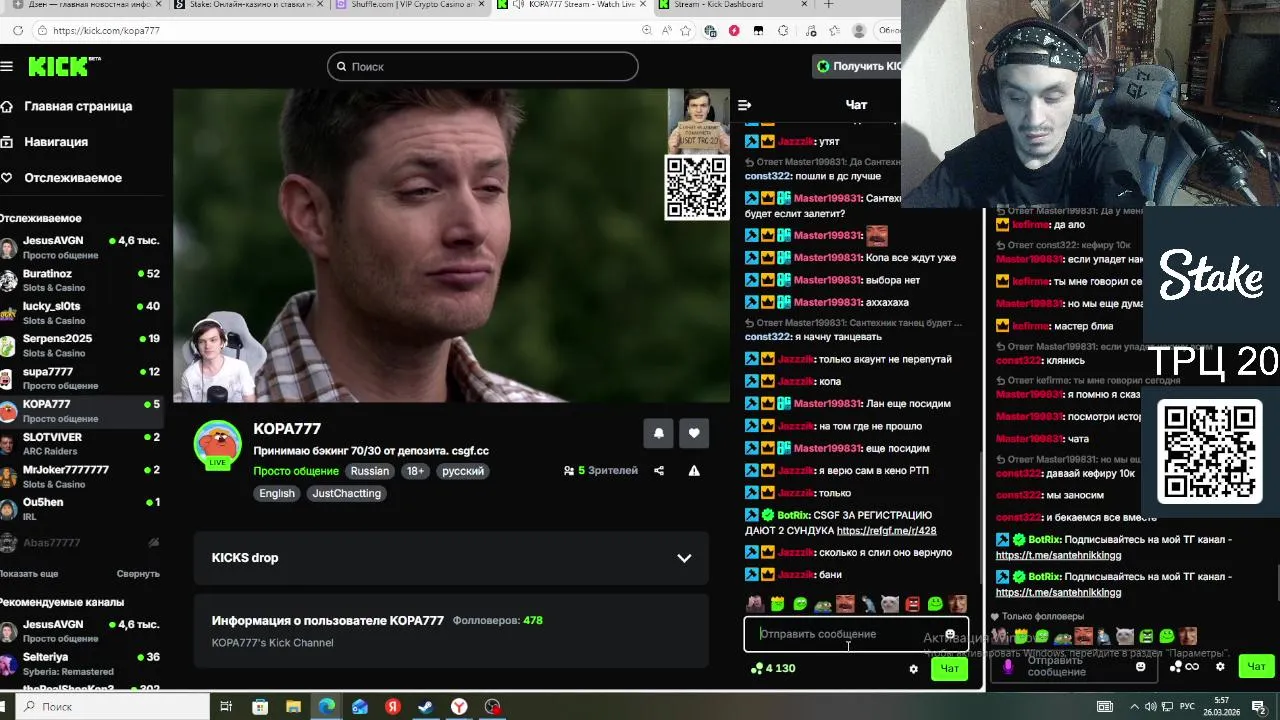Screen dimensions: 1280x720
Task: Open side chat settings gear
Action: click(x=1220, y=666)
